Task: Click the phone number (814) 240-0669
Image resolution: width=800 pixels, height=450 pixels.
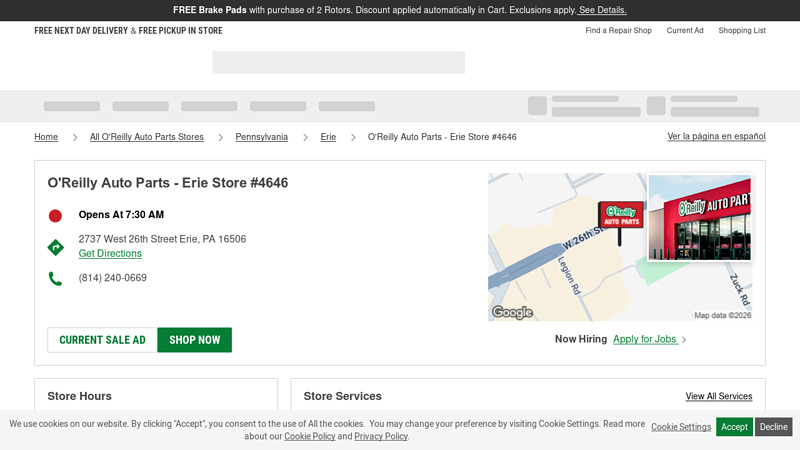Action: (113, 278)
